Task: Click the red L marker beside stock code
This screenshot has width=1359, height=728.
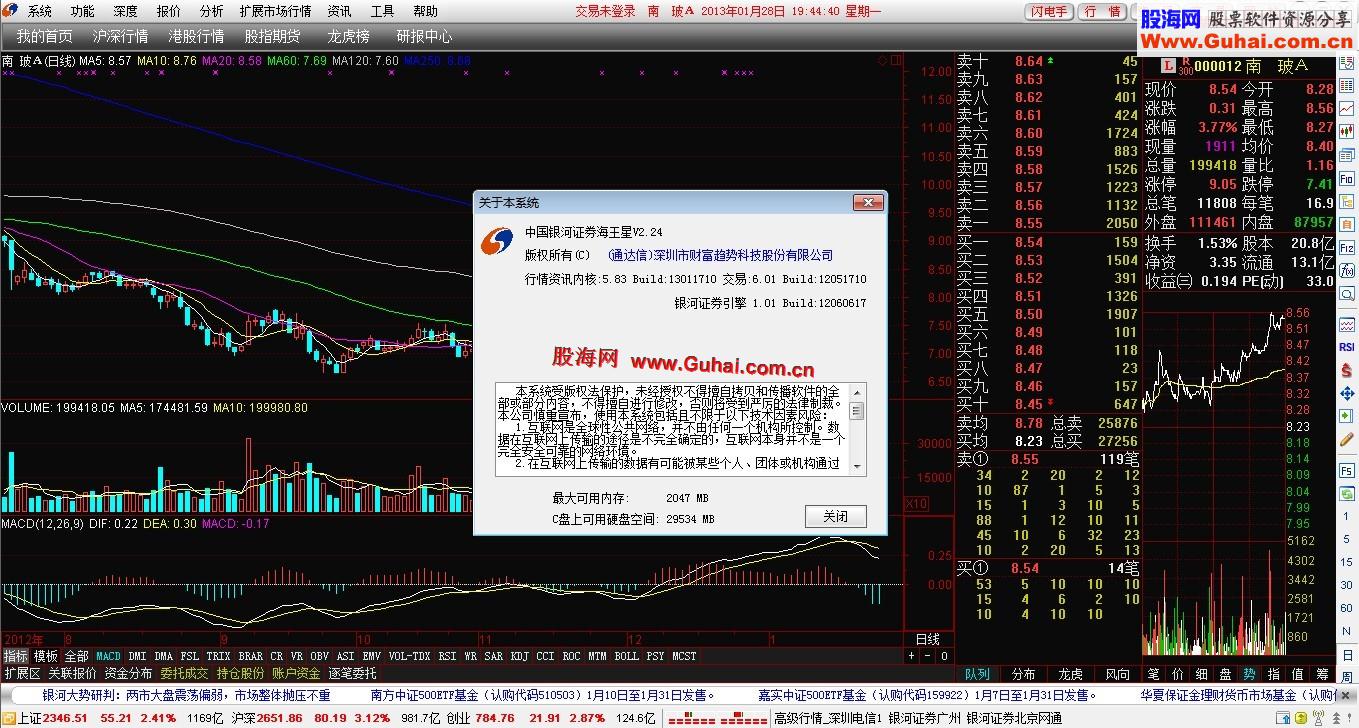Action: click(x=1166, y=66)
